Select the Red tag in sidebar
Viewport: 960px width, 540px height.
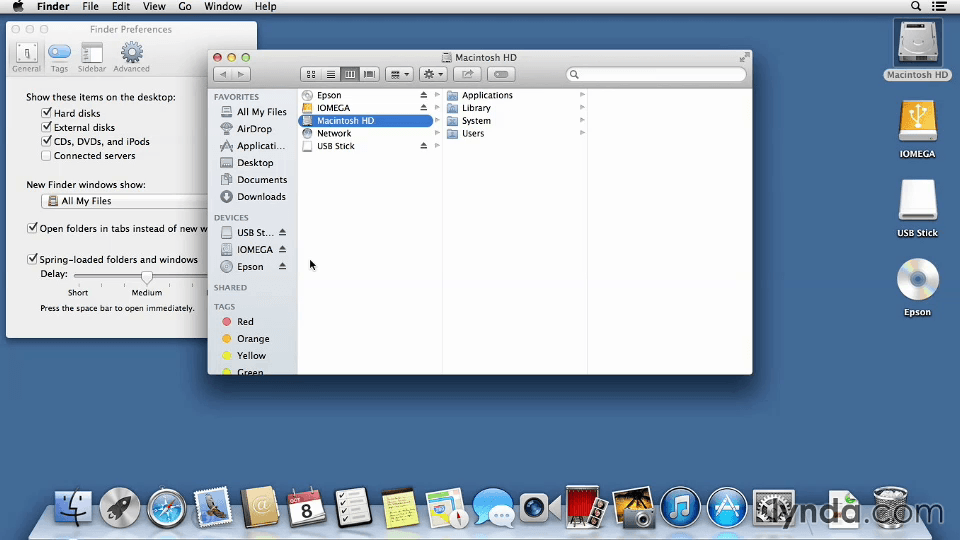pos(238,321)
